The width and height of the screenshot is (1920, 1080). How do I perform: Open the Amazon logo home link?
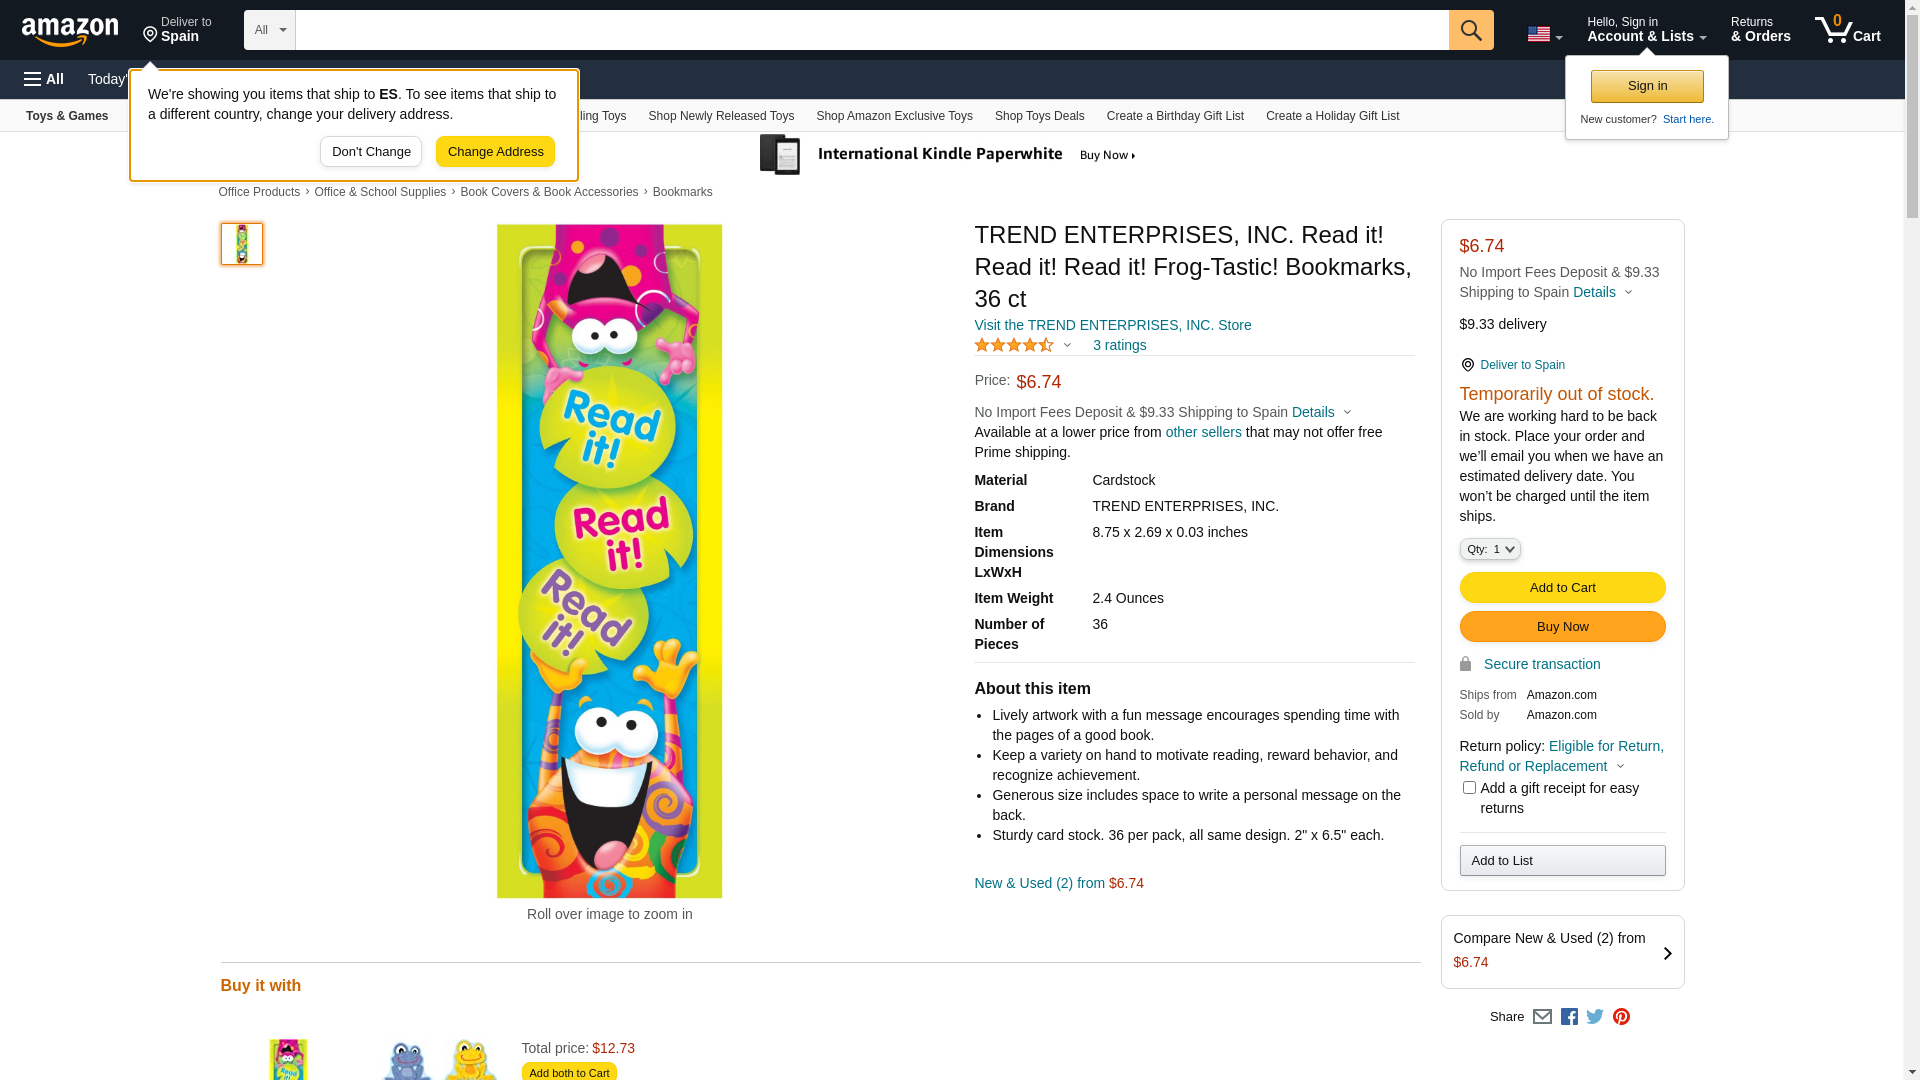(70, 32)
